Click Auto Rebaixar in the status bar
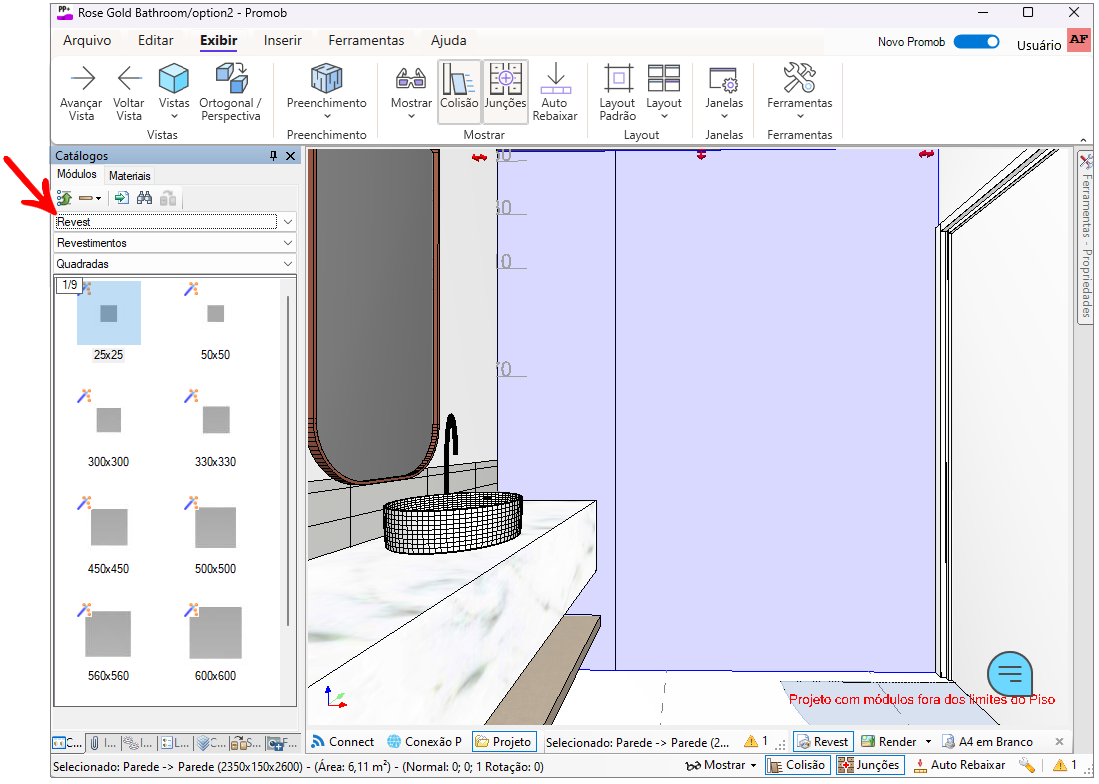This screenshot has width=1099, height=784. tap(959, 766)
